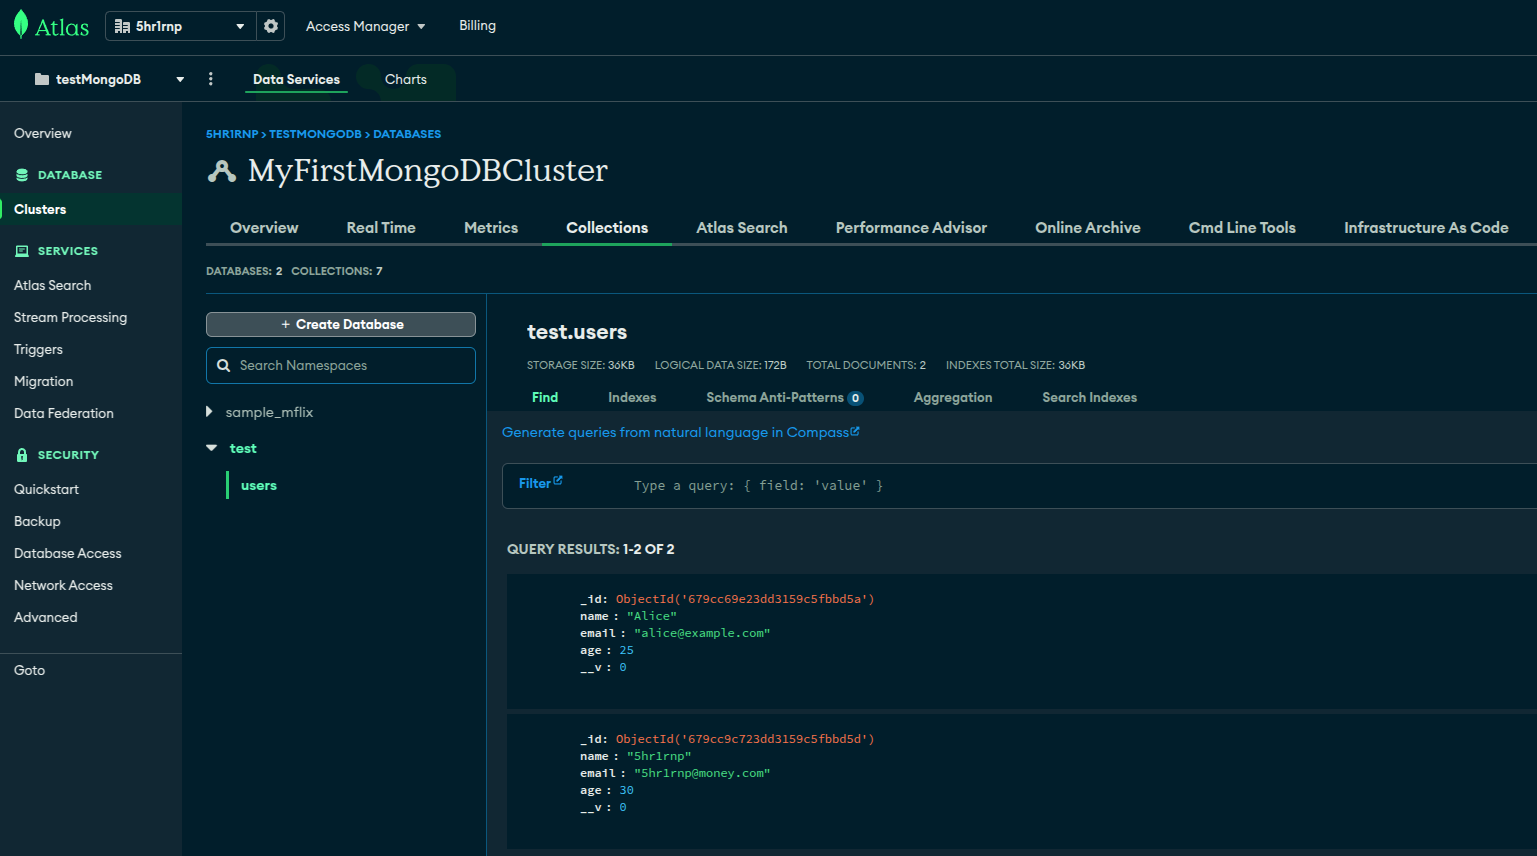The image size is (1537, 856).
Task: Select the users collection
Action: [x=259, y=485]
